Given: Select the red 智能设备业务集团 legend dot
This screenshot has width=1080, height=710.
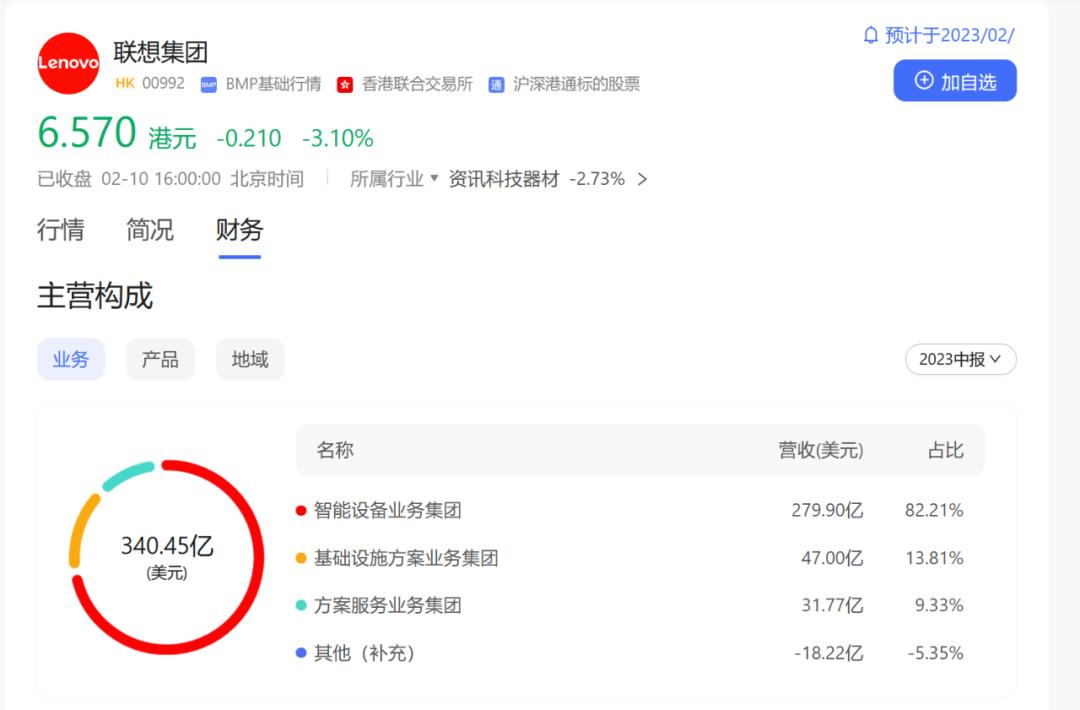Looking at the screenshot, I should click(302, 510).
